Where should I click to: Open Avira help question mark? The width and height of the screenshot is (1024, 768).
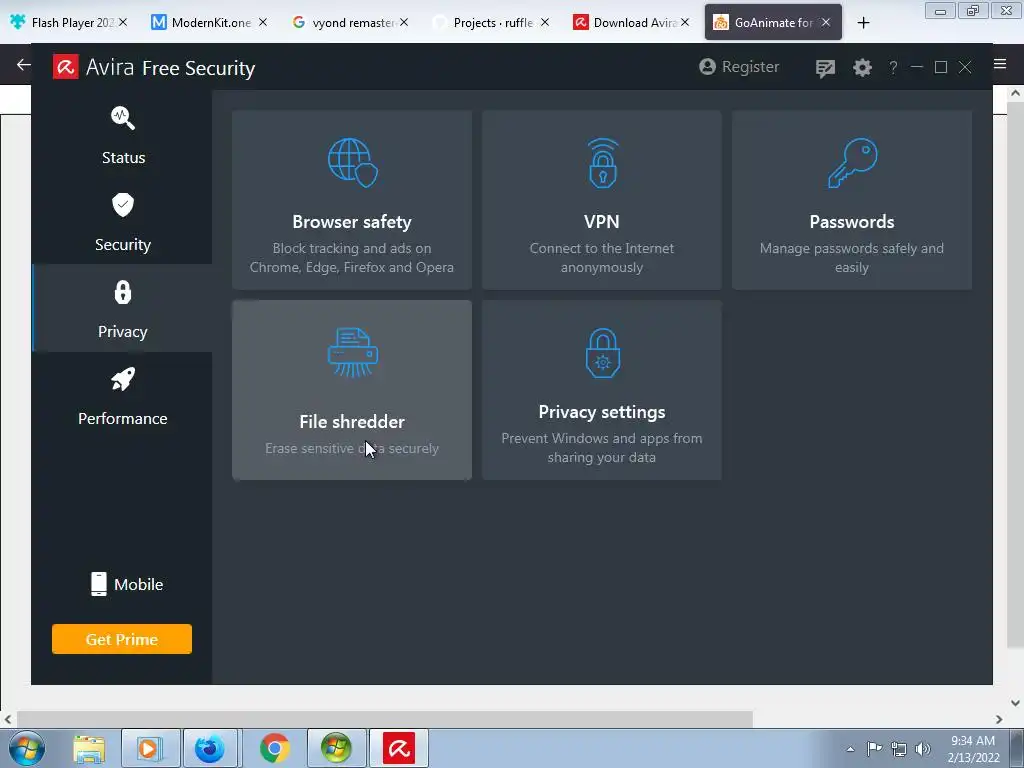pos(893,67)
